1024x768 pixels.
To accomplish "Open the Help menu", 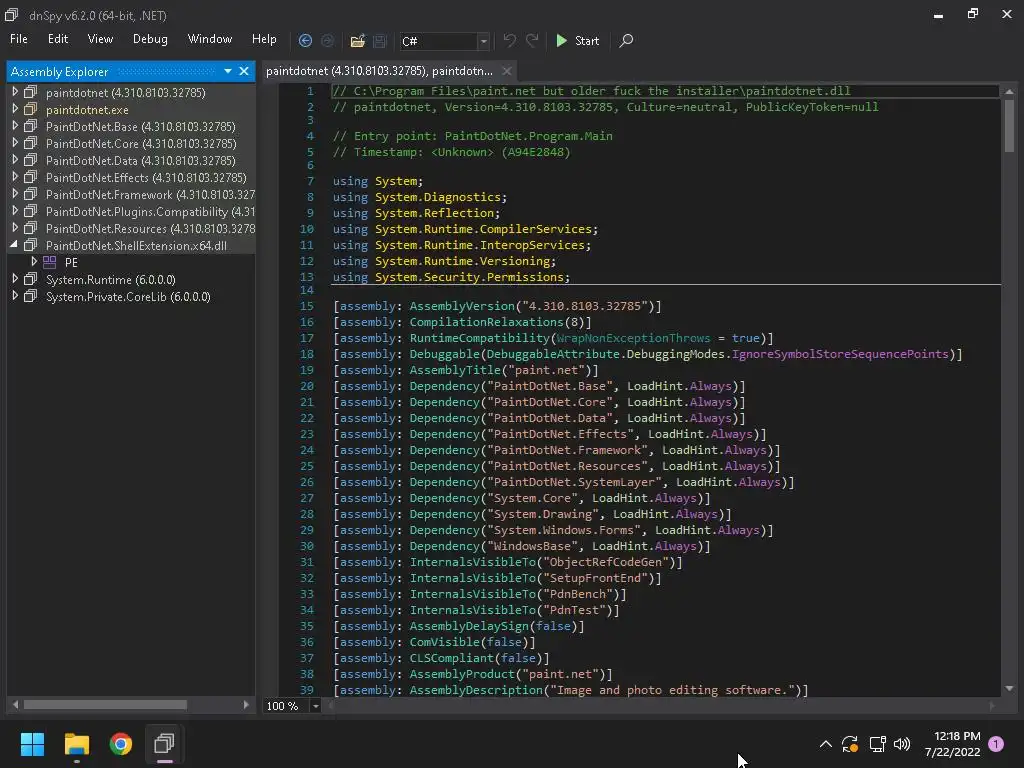I will [264, 39].
